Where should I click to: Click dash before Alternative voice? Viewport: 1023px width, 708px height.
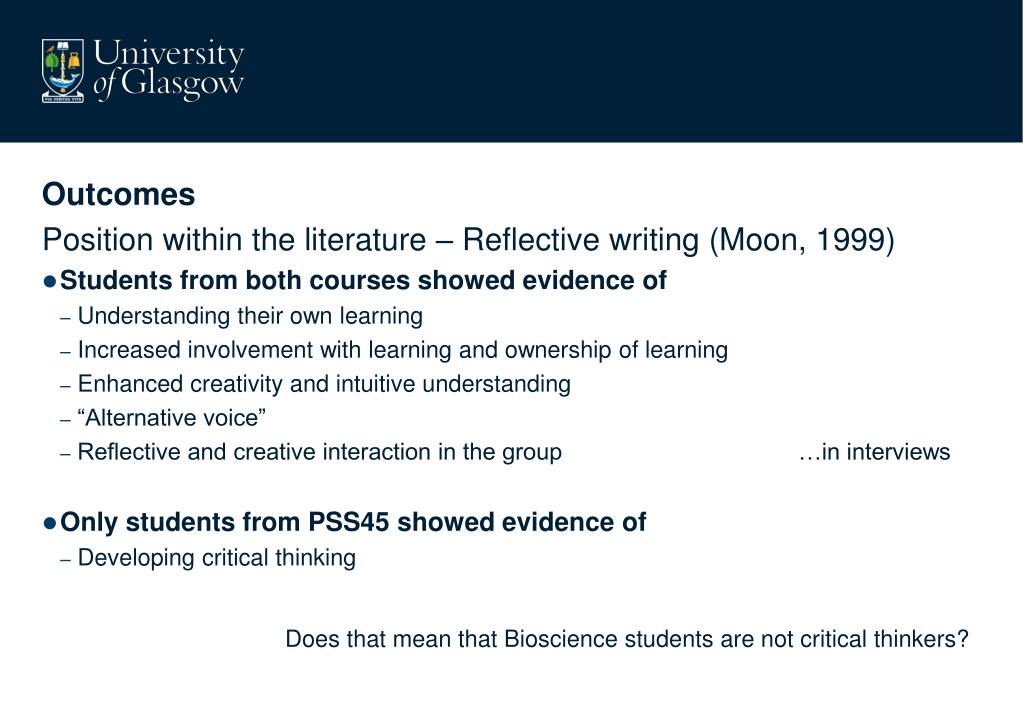(x=65, y=420)
